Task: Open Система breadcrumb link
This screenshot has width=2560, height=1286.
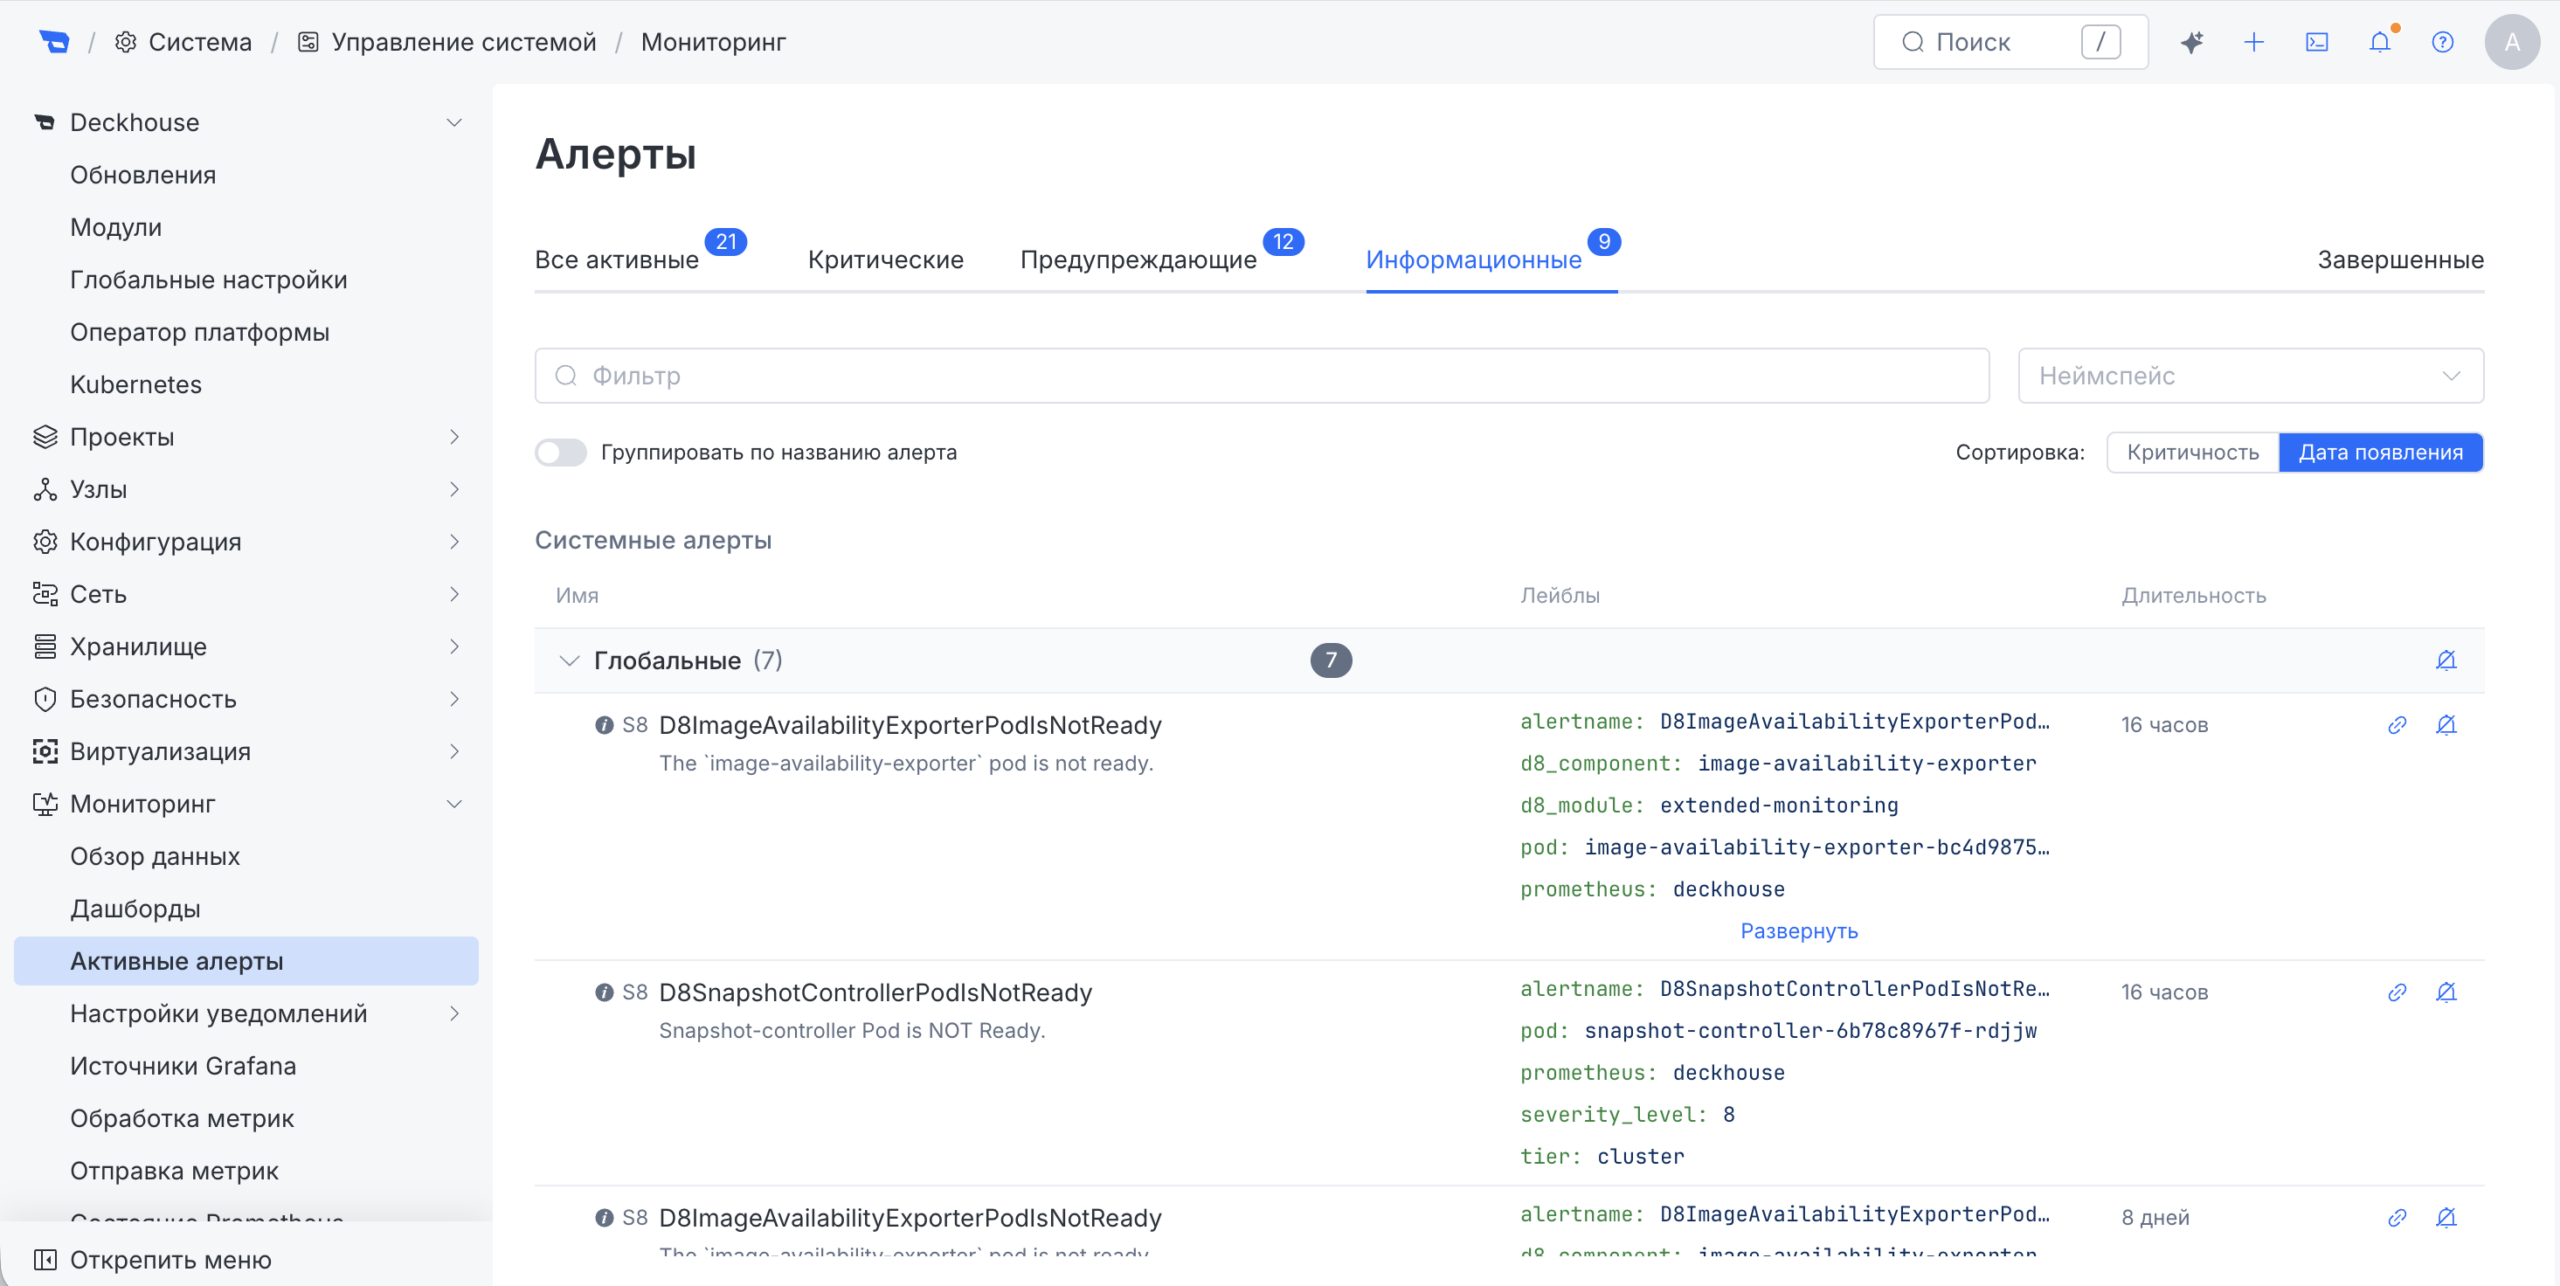Action: coord(184,42)
